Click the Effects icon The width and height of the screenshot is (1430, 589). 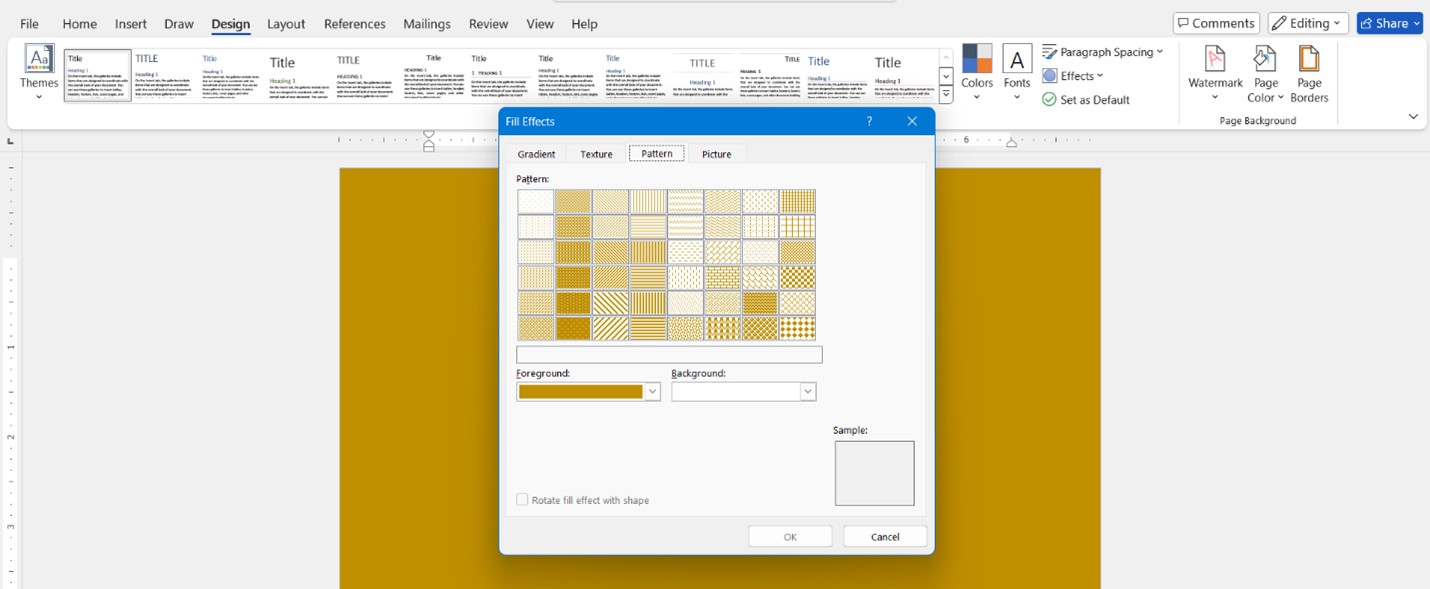click(x=1073, y=75)
